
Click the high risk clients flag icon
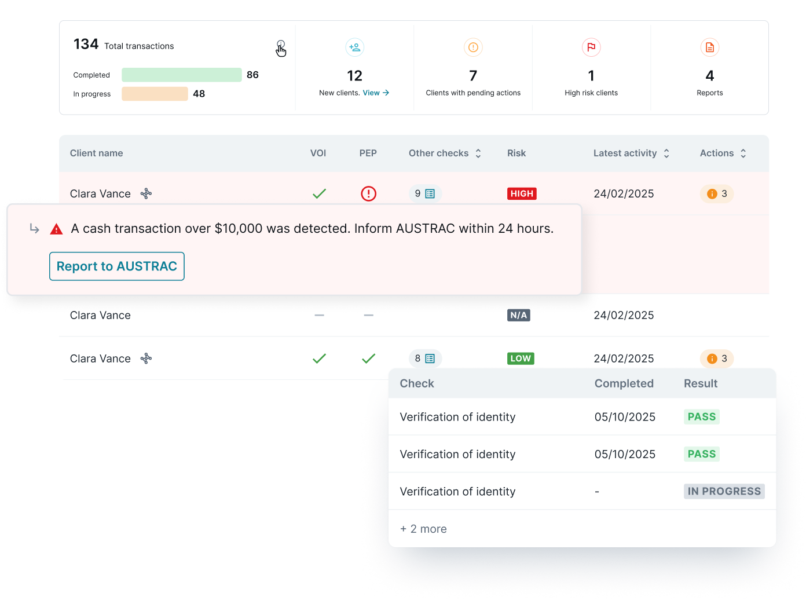[x=591, y=47]
